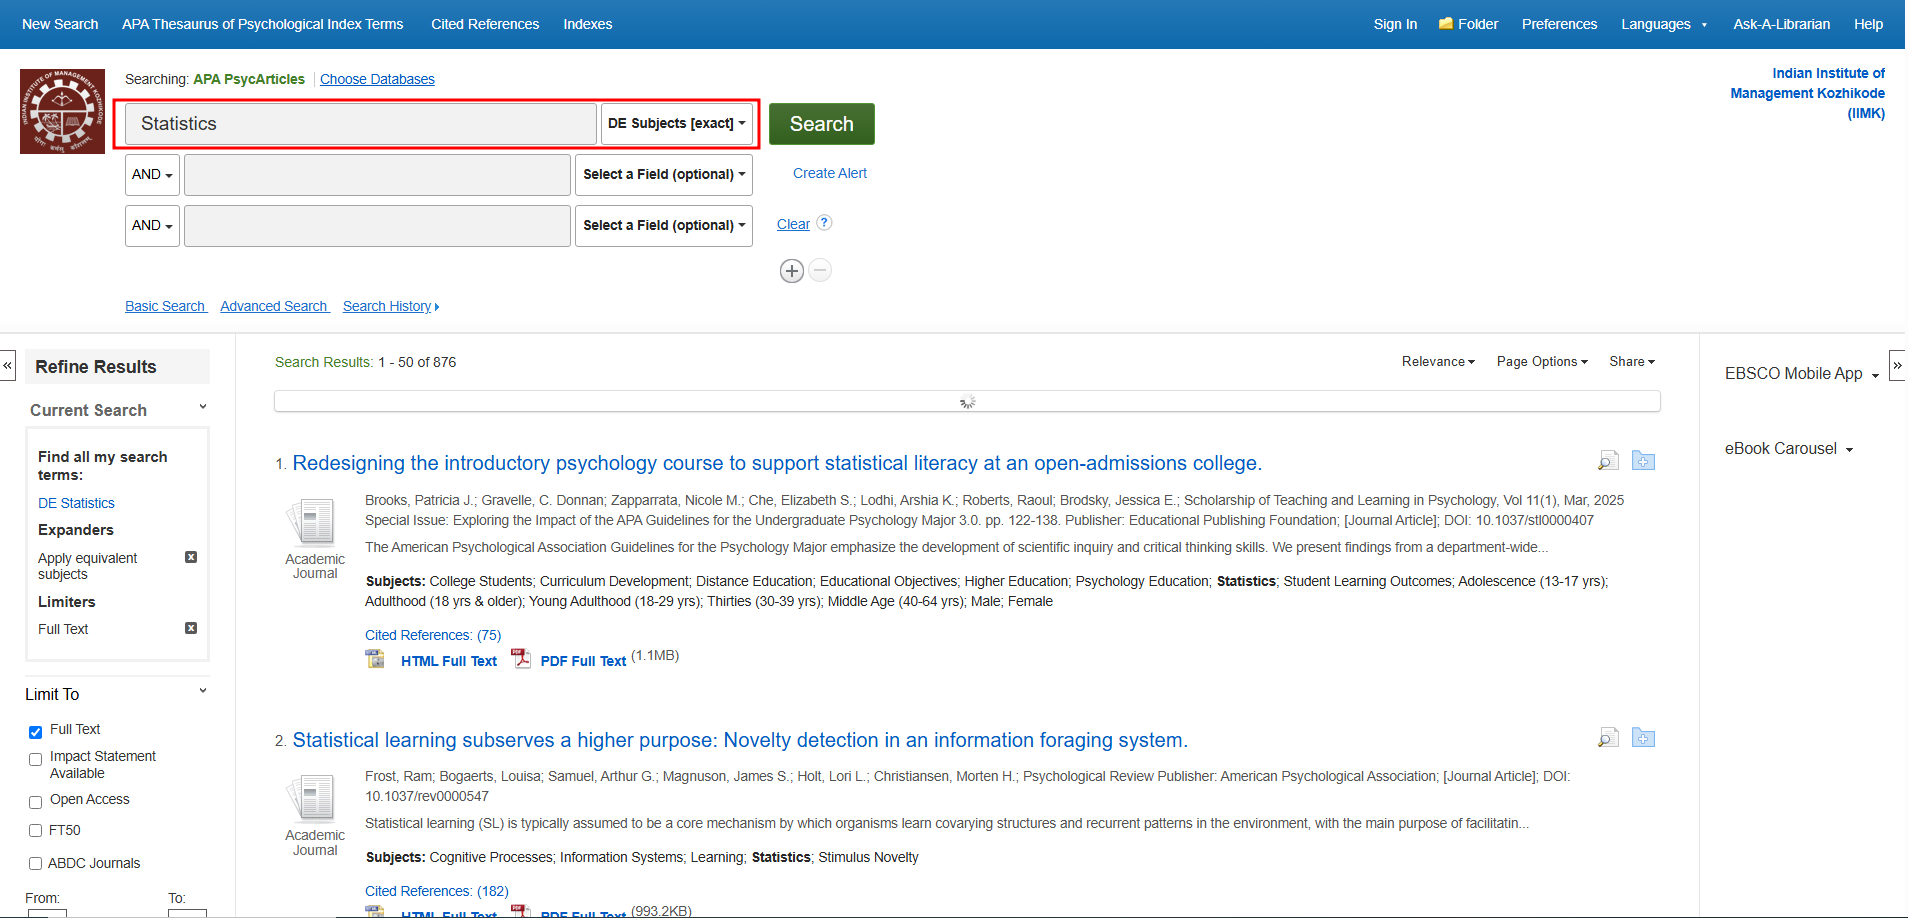Uncheck the Full Text checkbox
The image size is (1908, 918).
[x=35, y=731]
